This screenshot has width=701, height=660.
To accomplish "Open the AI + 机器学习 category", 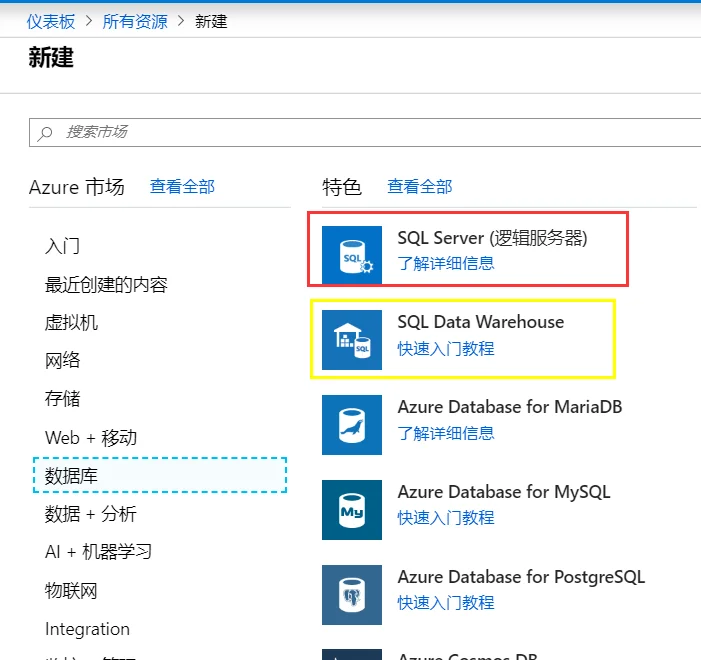I will click(x=98, y=552).
